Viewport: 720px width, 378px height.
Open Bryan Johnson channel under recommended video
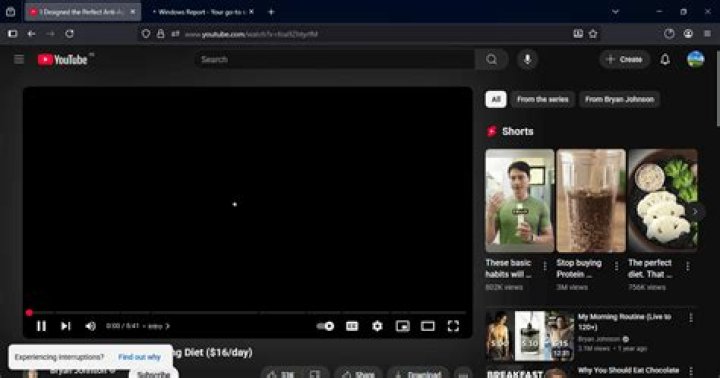(599, 339)
